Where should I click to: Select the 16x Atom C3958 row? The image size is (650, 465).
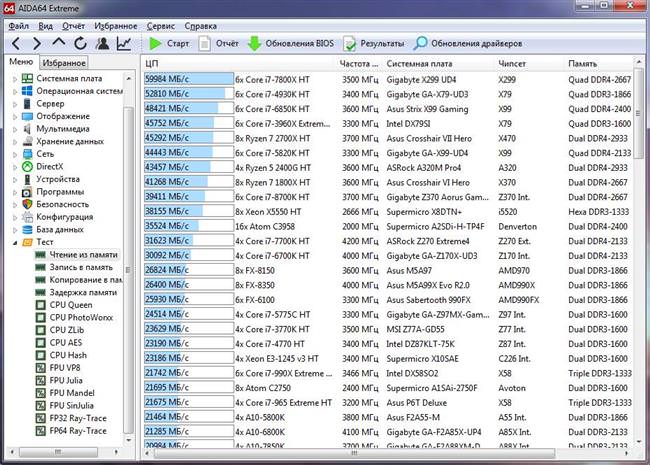pos(388,226)
